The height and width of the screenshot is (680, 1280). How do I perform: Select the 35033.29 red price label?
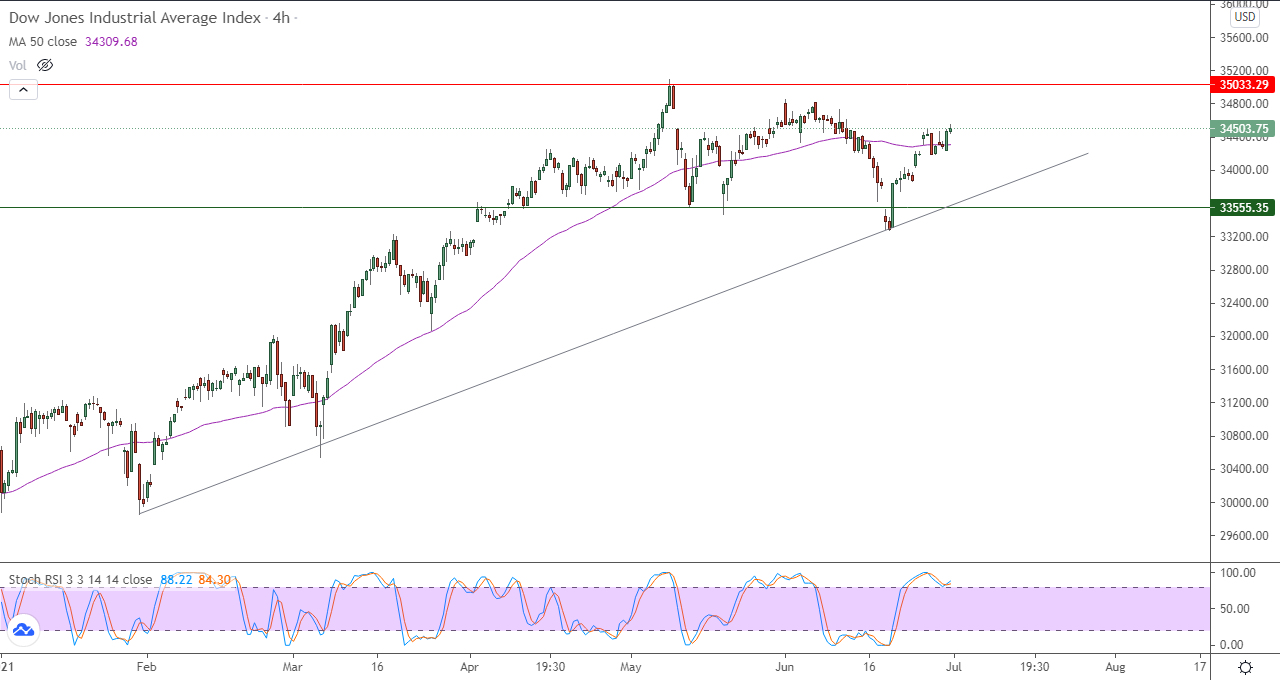1243,85
